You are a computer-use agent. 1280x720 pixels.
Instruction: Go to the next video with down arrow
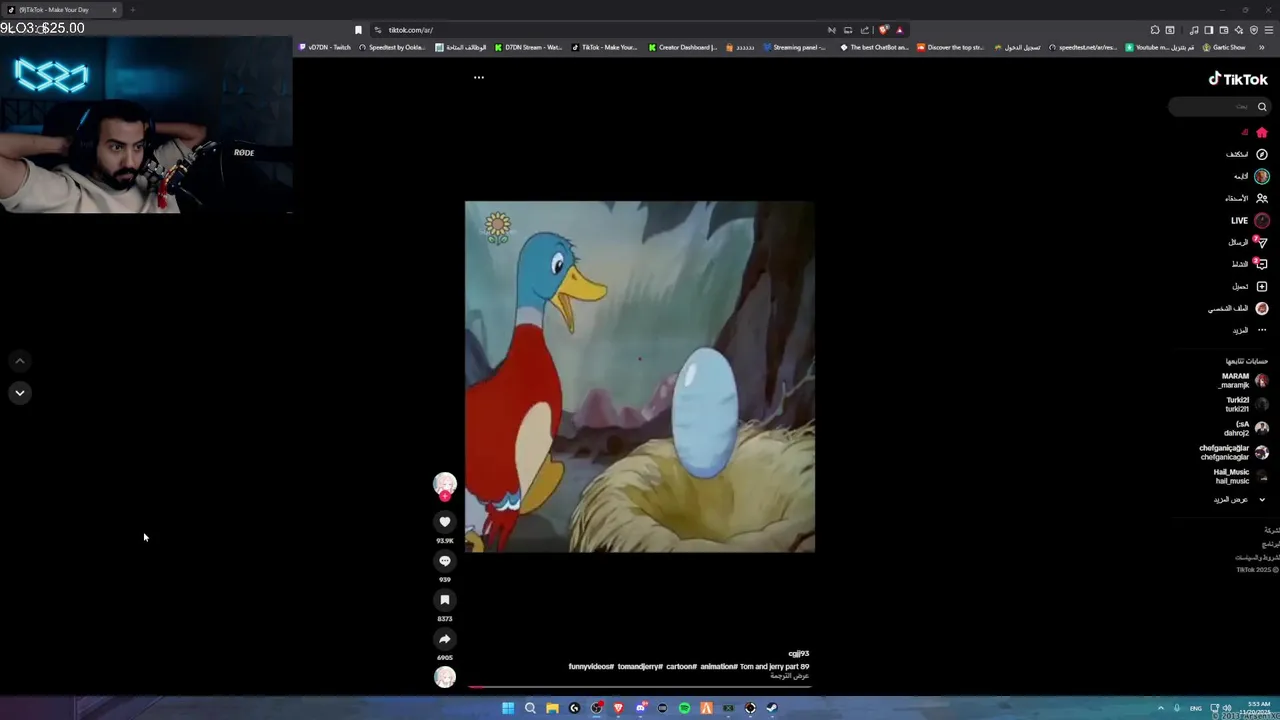click(19, 393)
